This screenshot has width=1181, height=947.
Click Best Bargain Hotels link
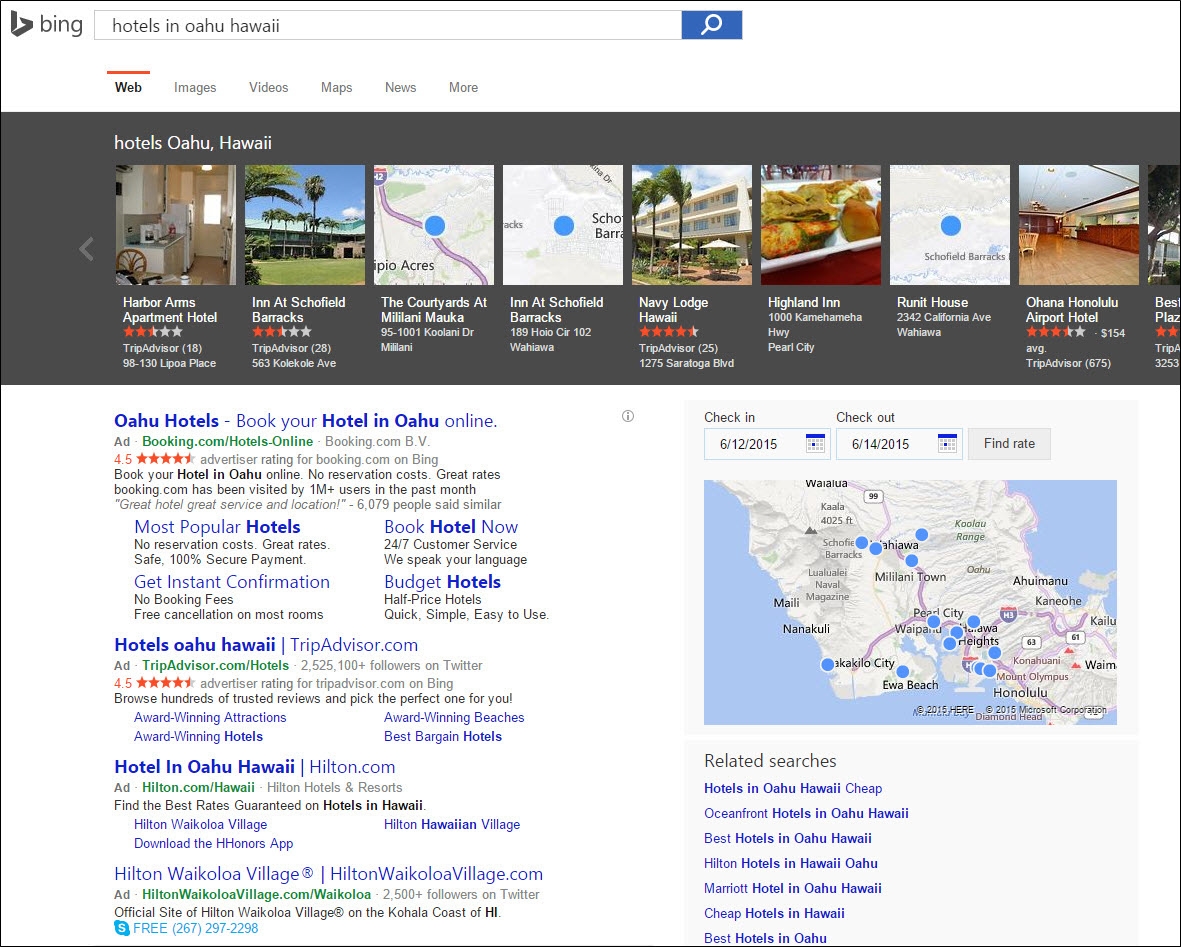pyautogui.click(x=443, y=736)
